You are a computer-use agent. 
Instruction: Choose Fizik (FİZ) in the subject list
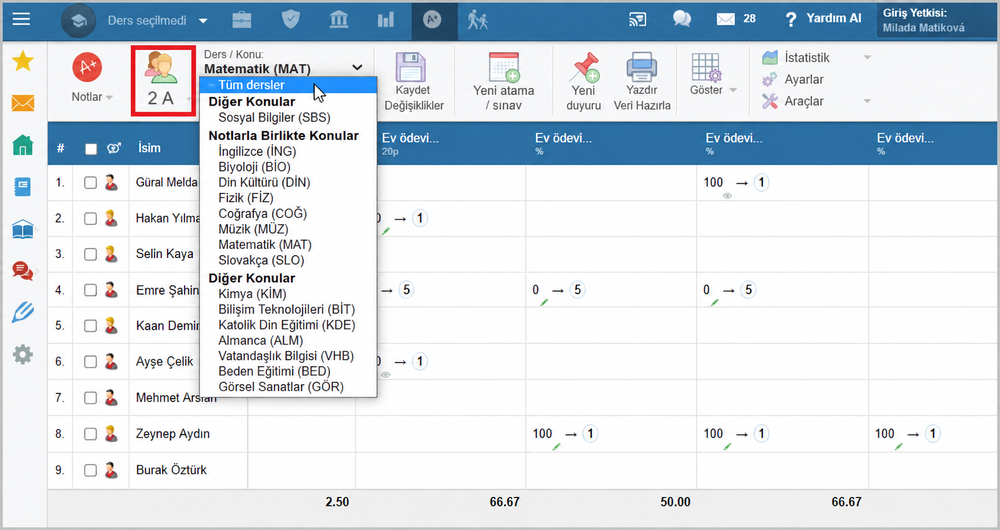pyautogui.click(x=246, y=198)
